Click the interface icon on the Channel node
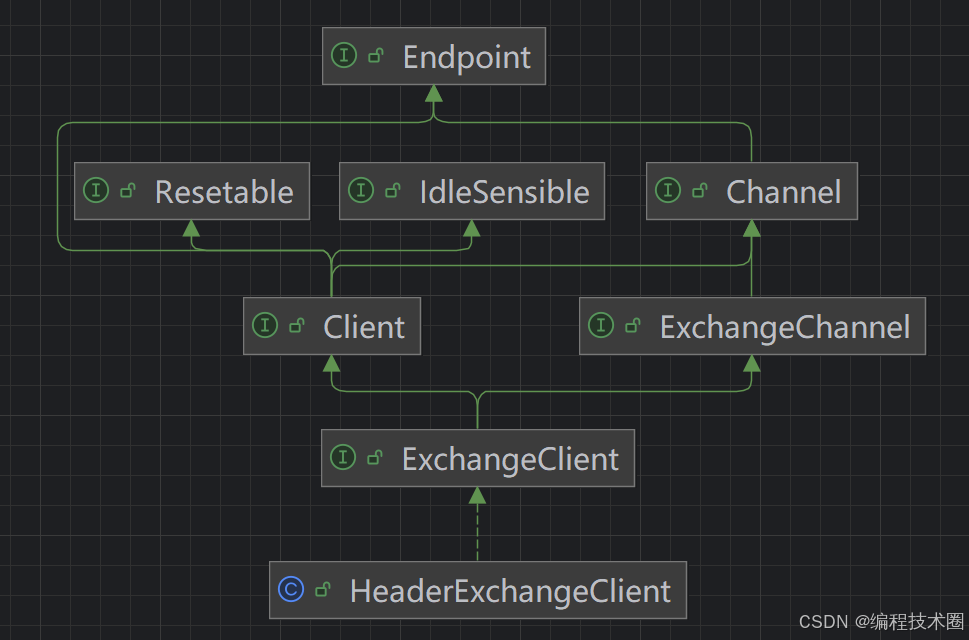The height and width of the screenshot is (640, 969). coord(668,190)
